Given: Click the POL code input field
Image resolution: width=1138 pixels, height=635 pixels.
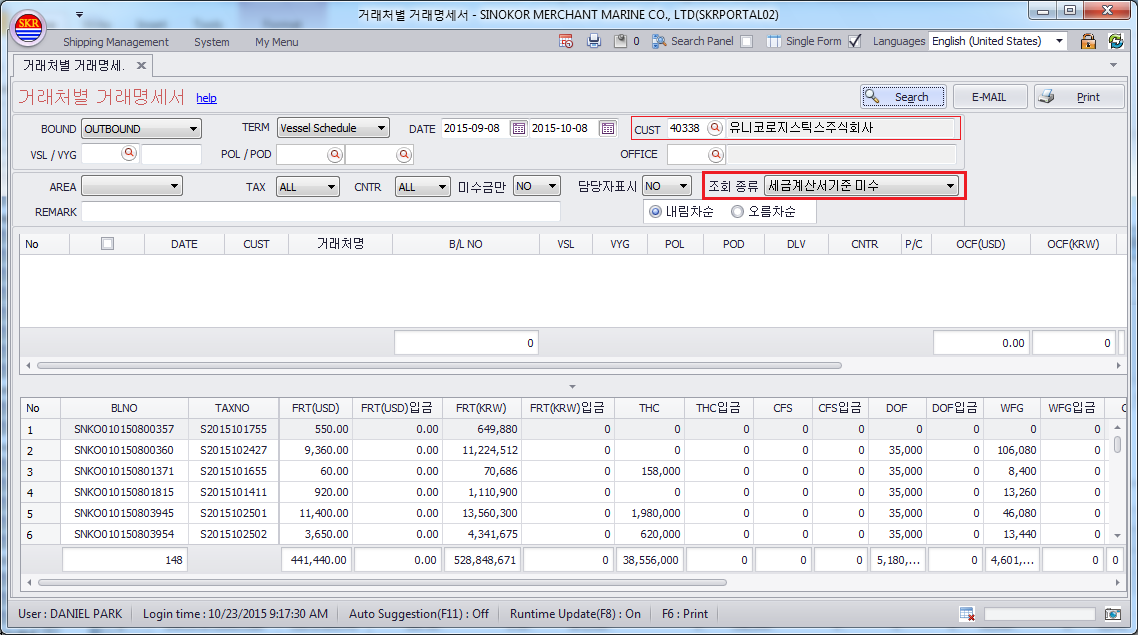Looking at the screenshot, I should [301, 155].
